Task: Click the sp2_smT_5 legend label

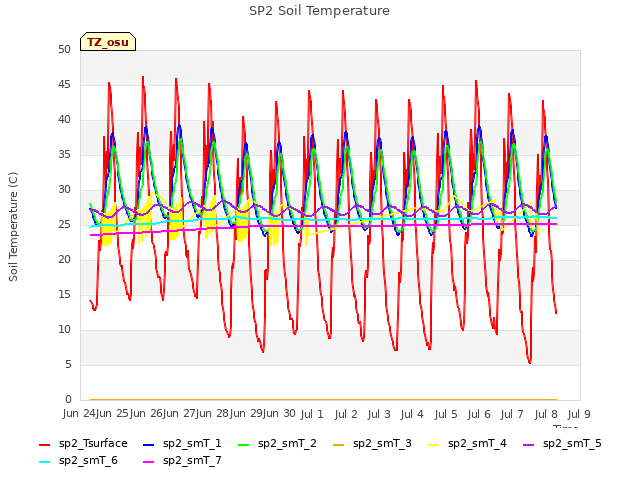Action: tap(572, 444)
